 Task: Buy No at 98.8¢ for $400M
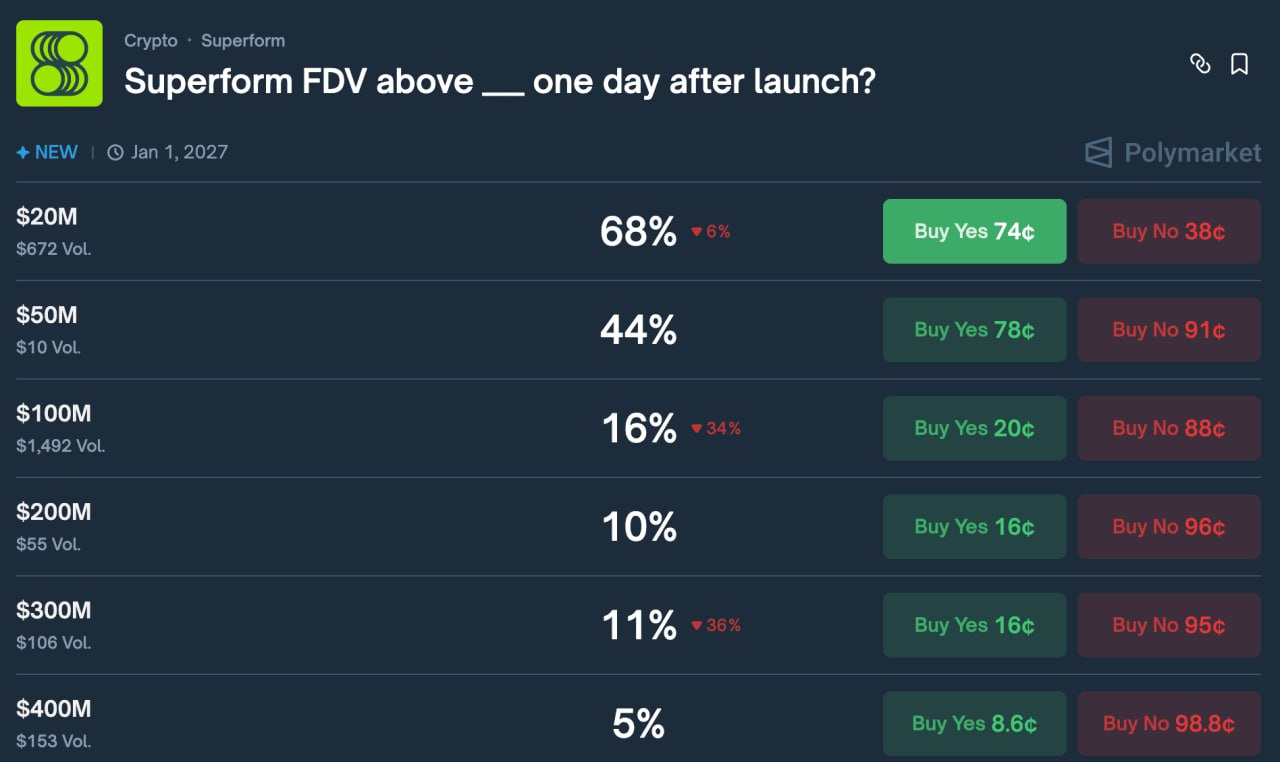pos(1168,723)
